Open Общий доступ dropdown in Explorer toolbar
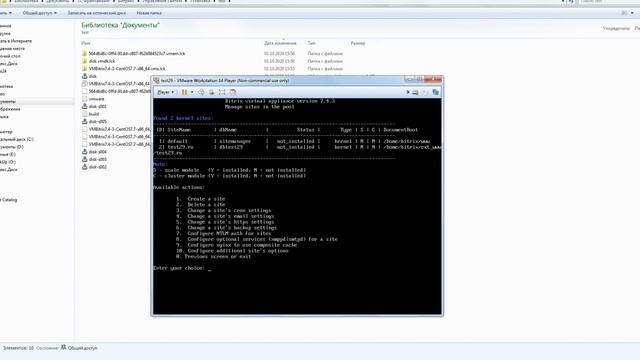This screenshot has height=360, width=640. [40, 13]
